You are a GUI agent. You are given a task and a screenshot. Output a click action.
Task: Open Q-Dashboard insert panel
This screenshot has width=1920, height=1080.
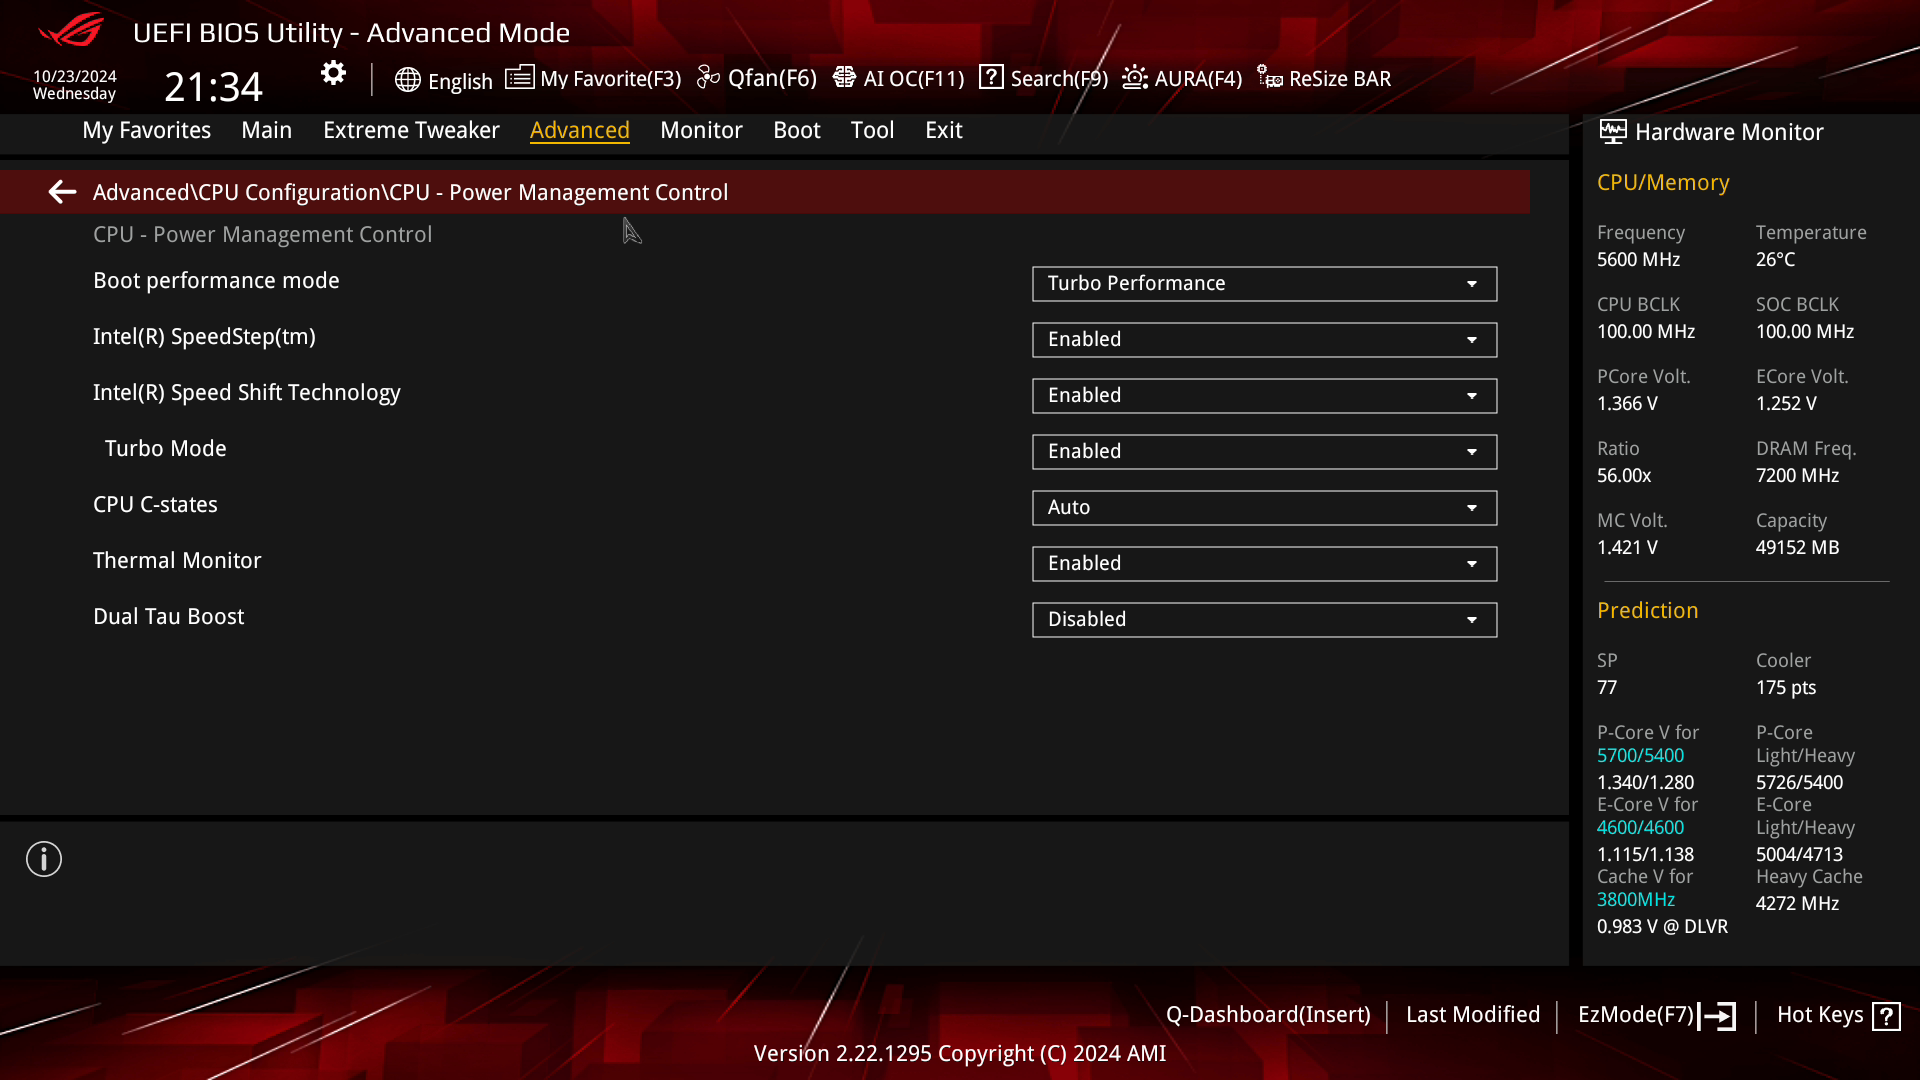(1267, 1014)
